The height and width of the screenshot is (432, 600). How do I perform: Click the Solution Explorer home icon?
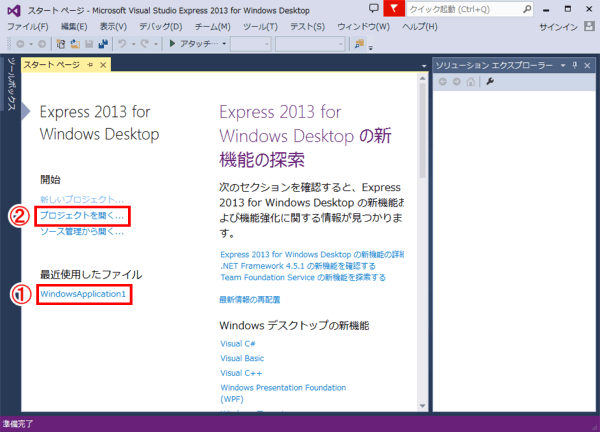(x=470, y=82)
